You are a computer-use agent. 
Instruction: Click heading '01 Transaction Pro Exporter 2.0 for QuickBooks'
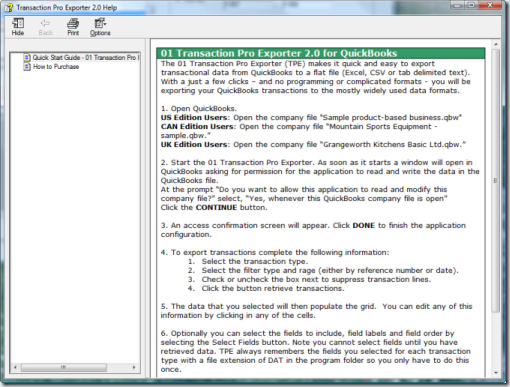click(x=279, y=53)
